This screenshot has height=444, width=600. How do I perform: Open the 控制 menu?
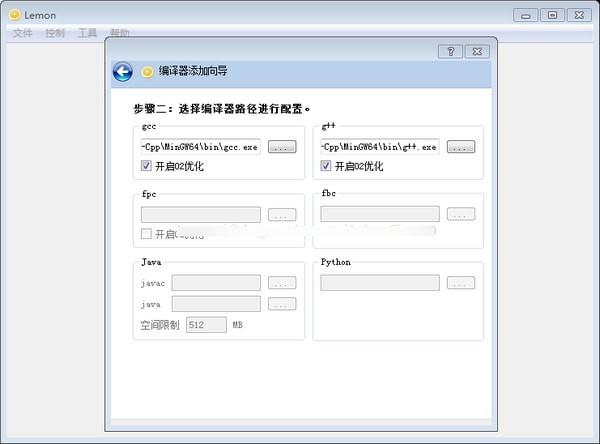pyautogui.click(x=55, y=33)
